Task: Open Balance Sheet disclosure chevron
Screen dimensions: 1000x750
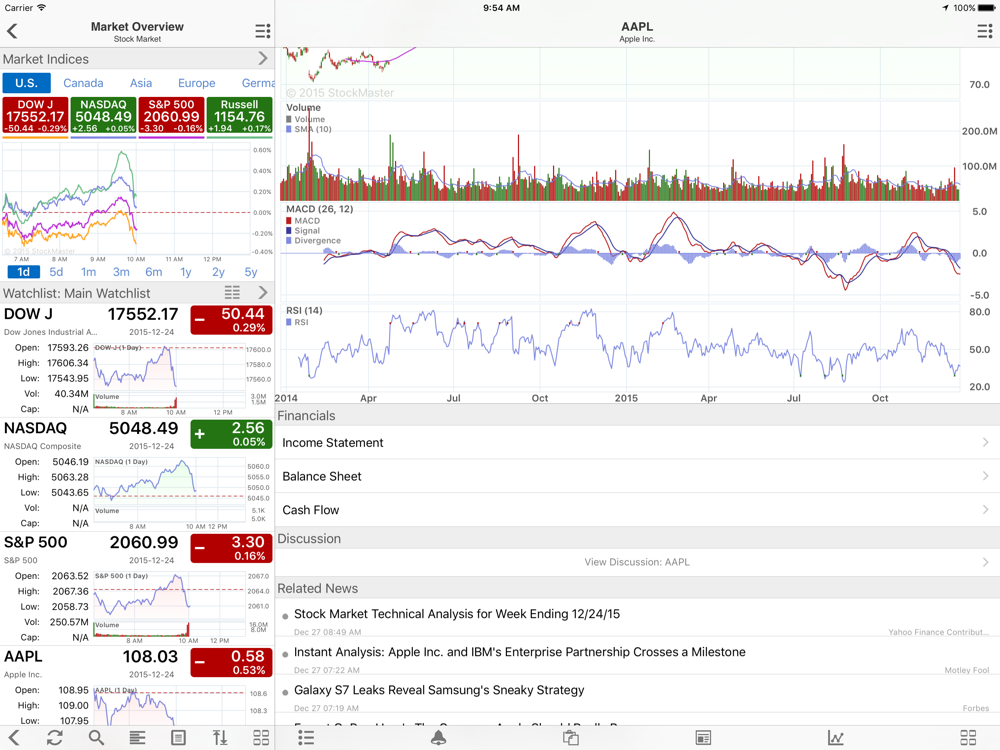Action: (985, 476)
